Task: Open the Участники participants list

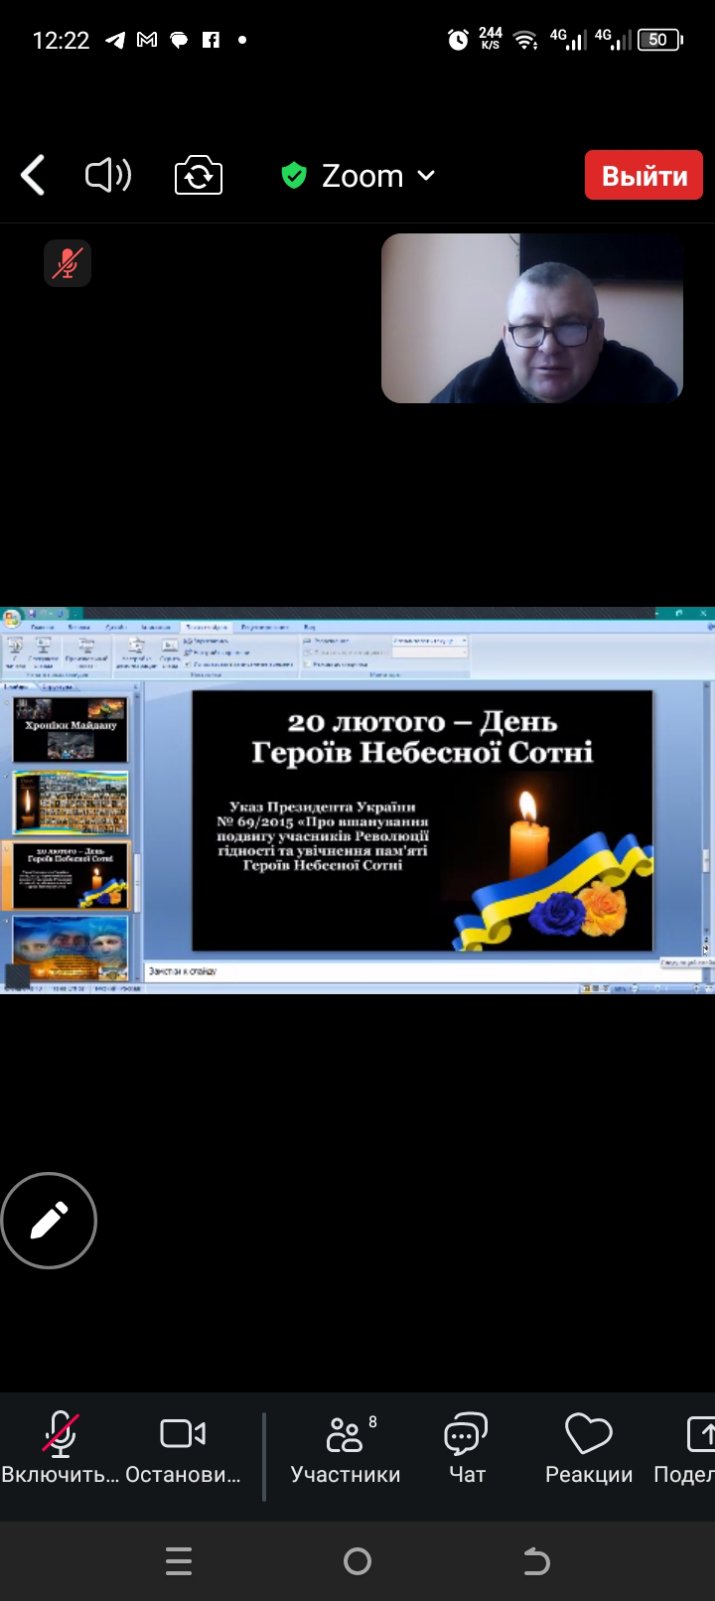Action: point(345,1448)
